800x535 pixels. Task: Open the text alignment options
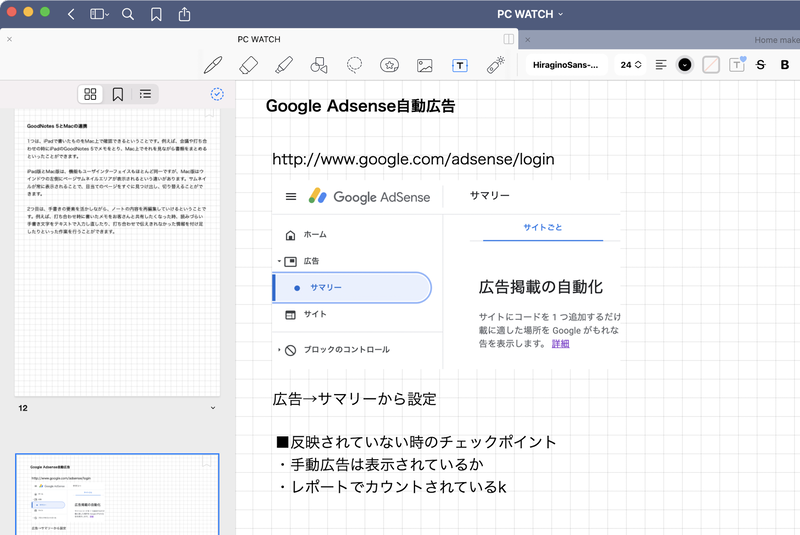[661, 65]
